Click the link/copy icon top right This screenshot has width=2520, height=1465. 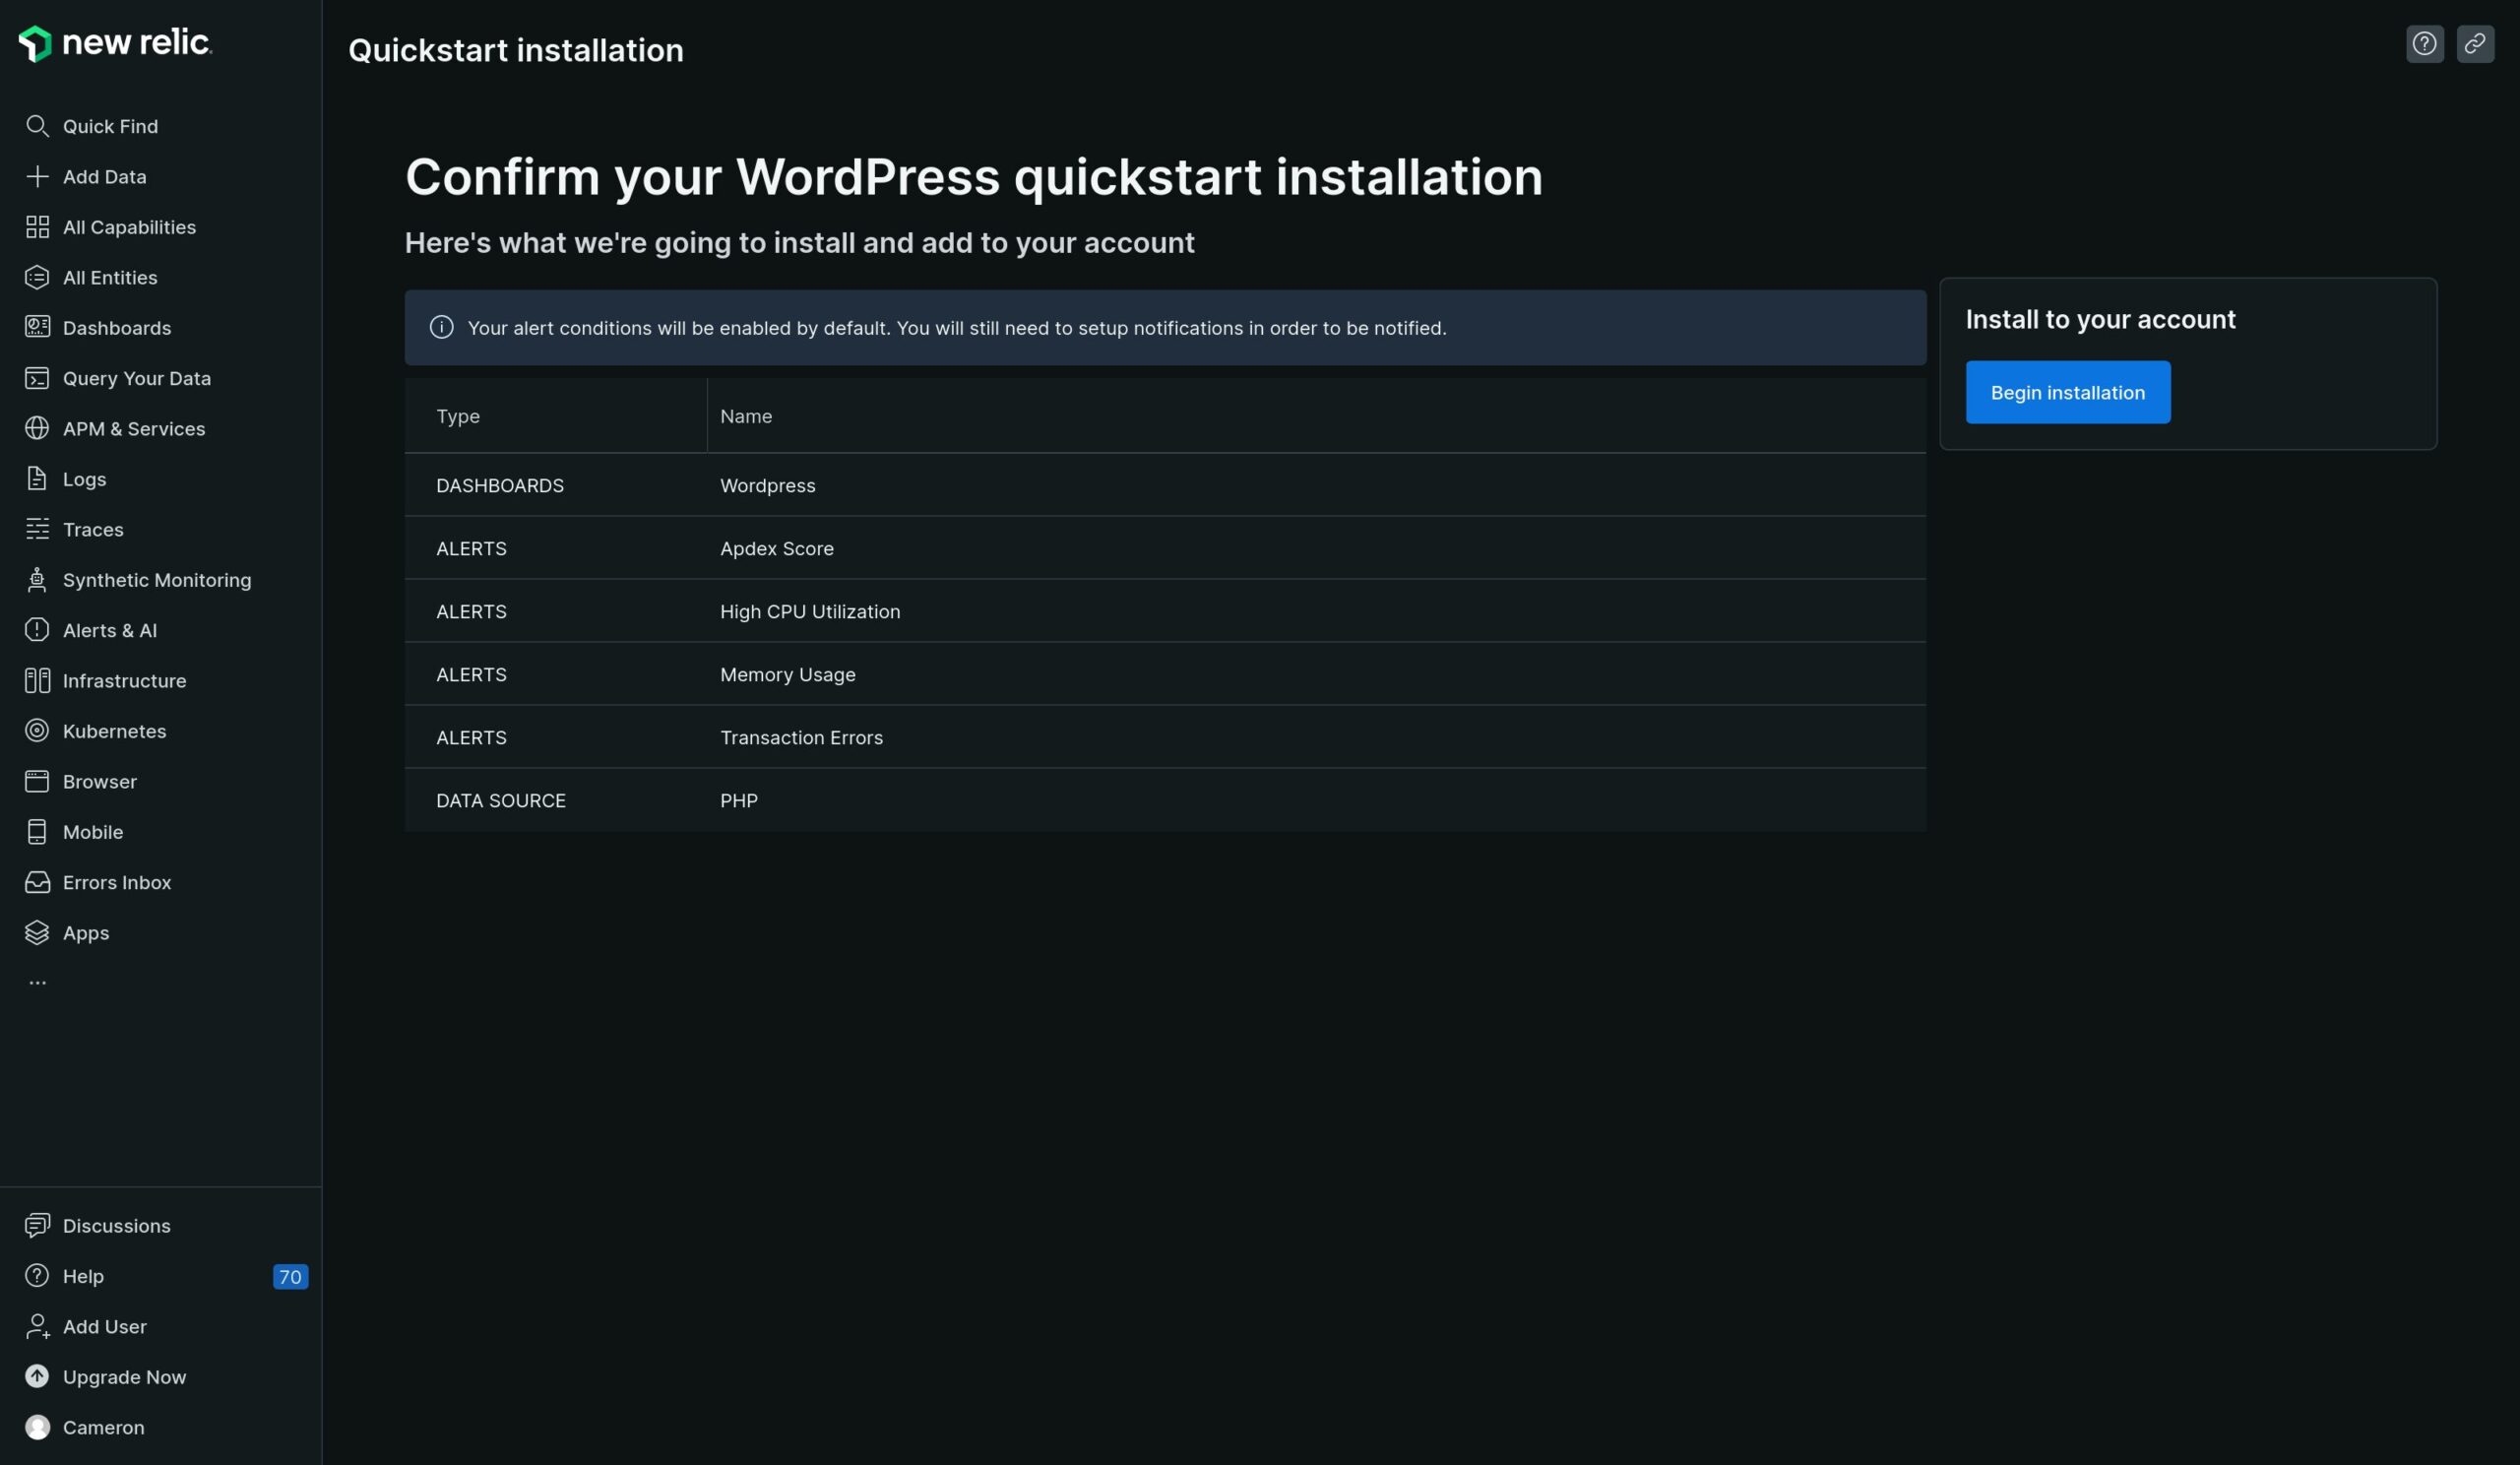pos(2475,43)
